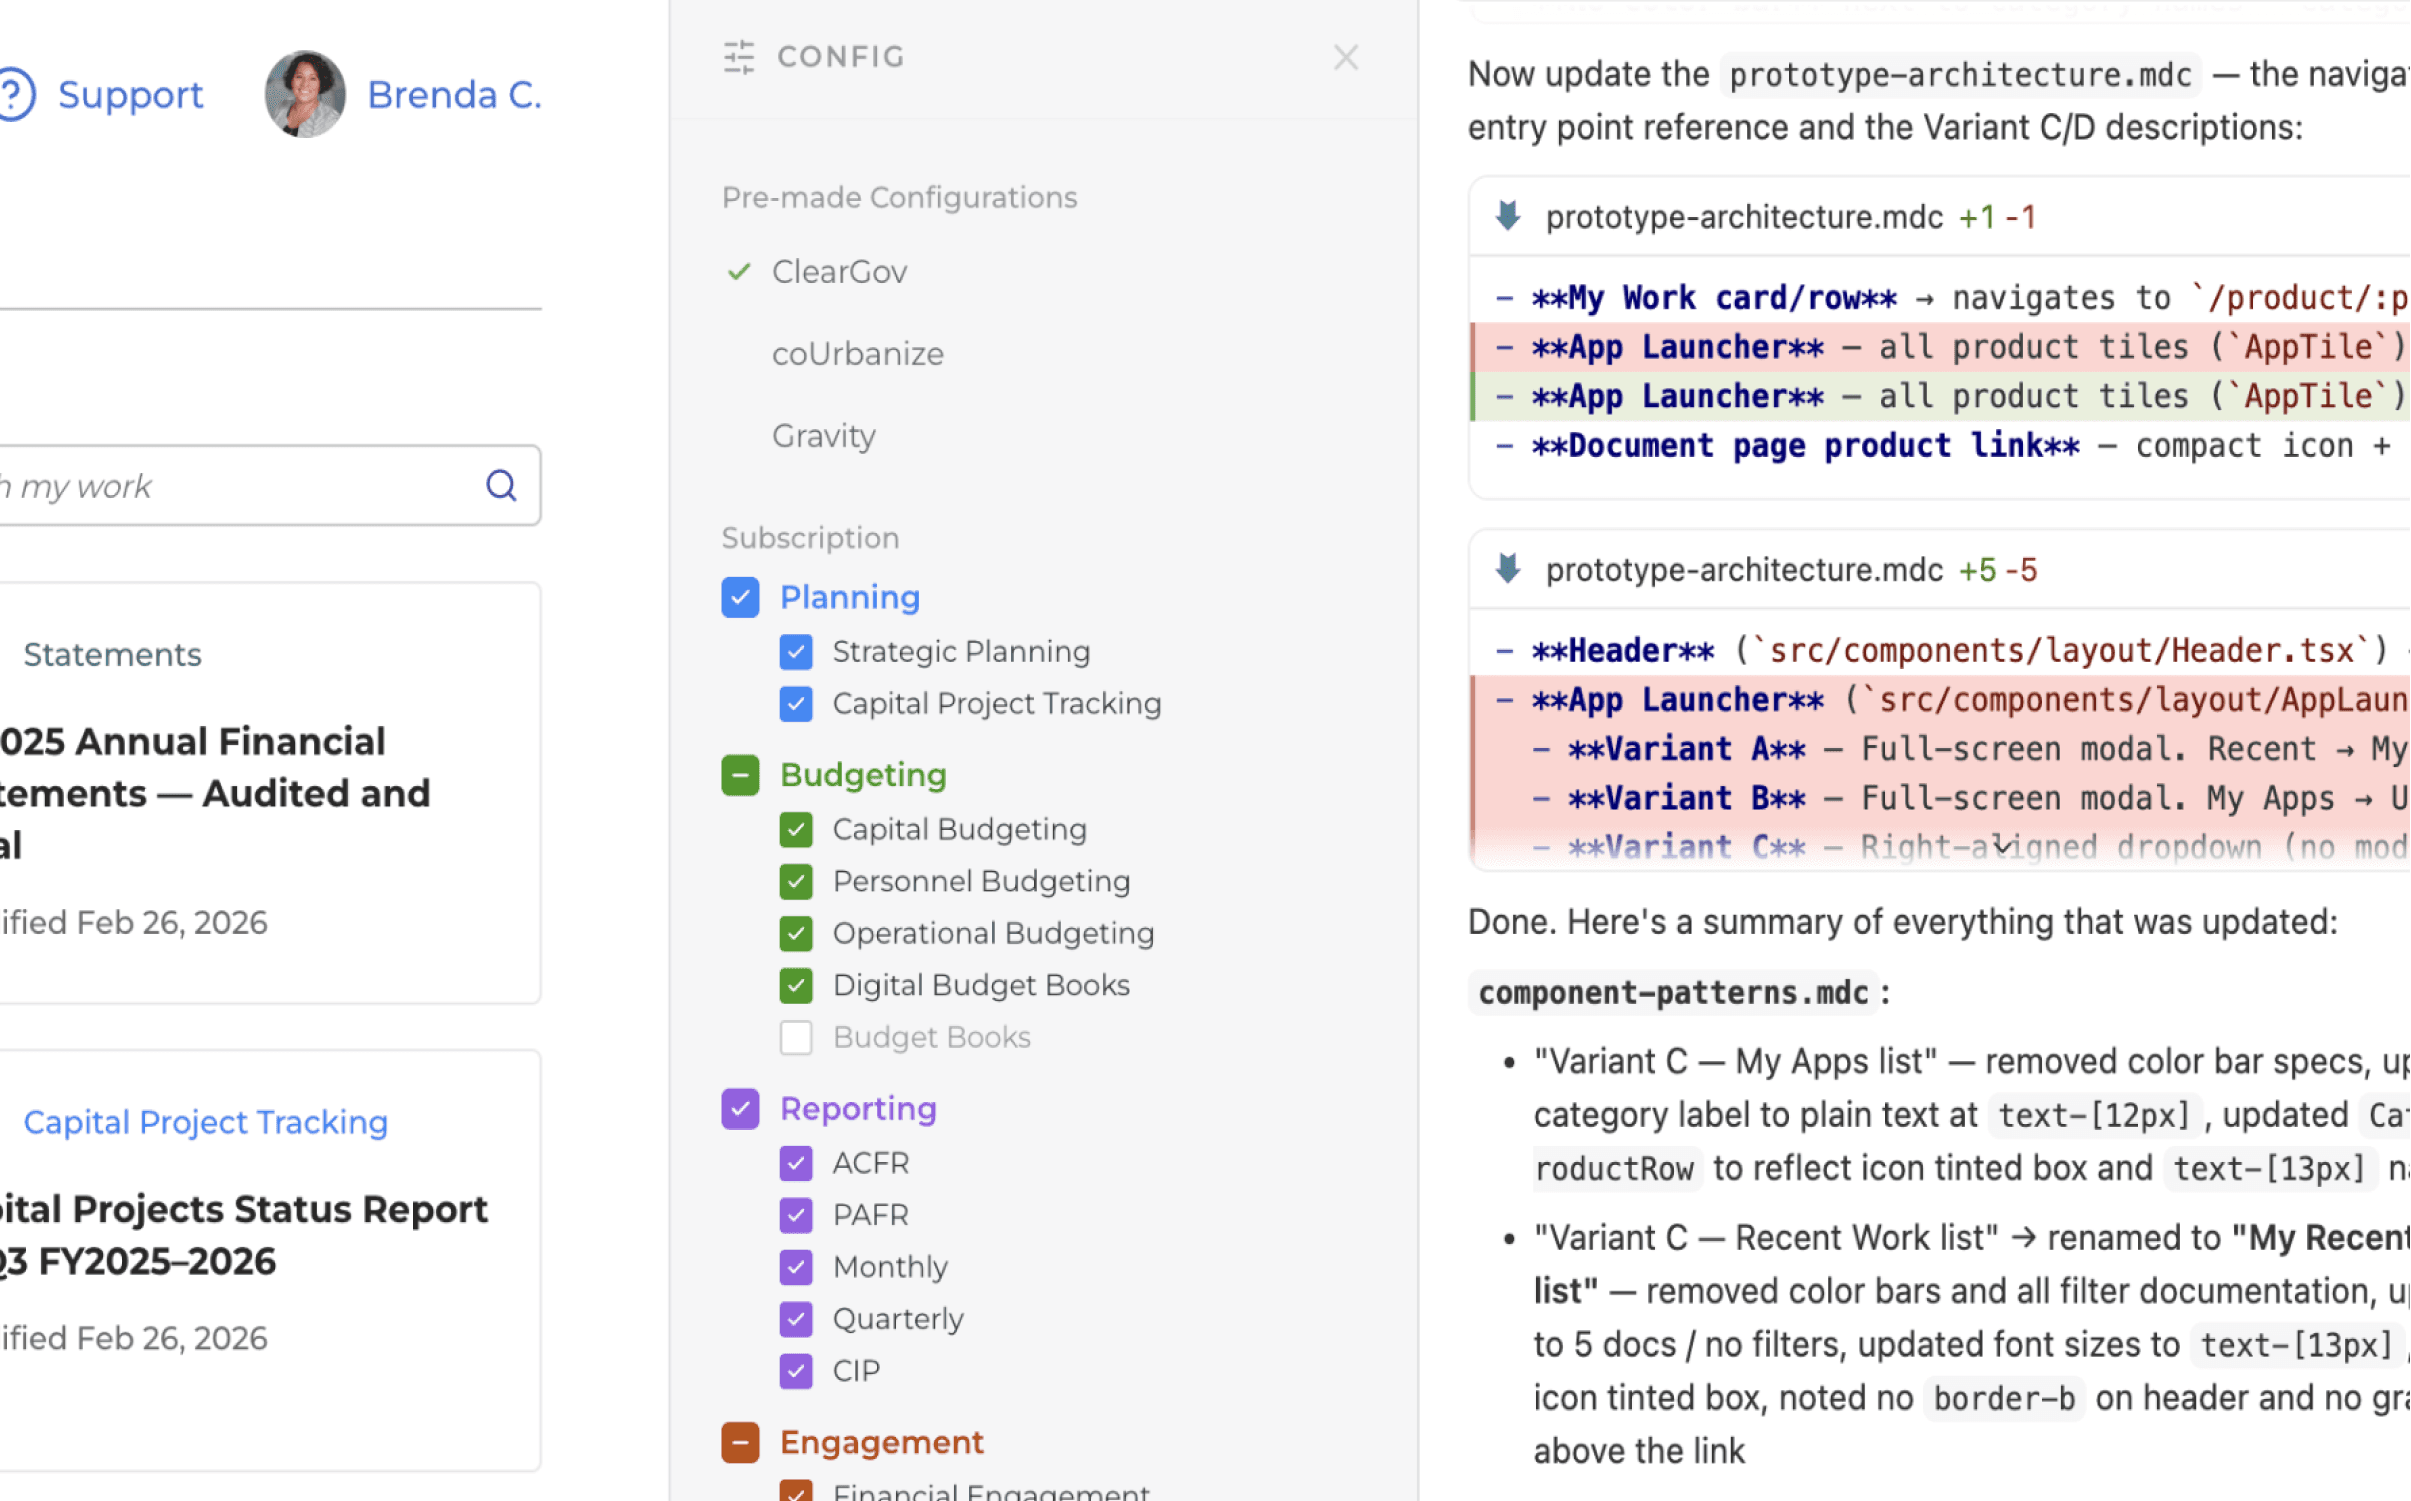The width and height of the screenshot is (2411, 1501).
Task: Click the Config sliders icon in panel header
Action: pyautogui.click(x=739, y=57)
